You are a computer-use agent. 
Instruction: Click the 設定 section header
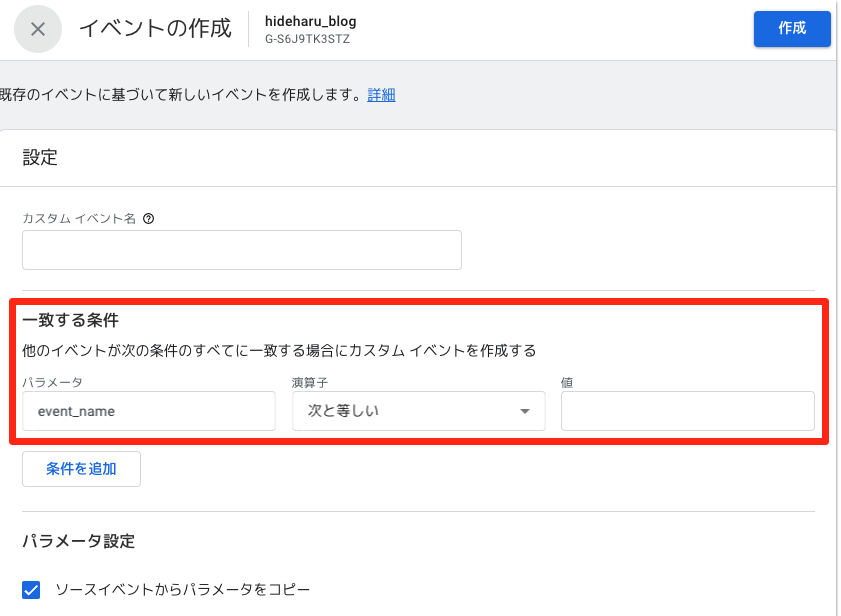pyautogui.click(x=40, y=157)
